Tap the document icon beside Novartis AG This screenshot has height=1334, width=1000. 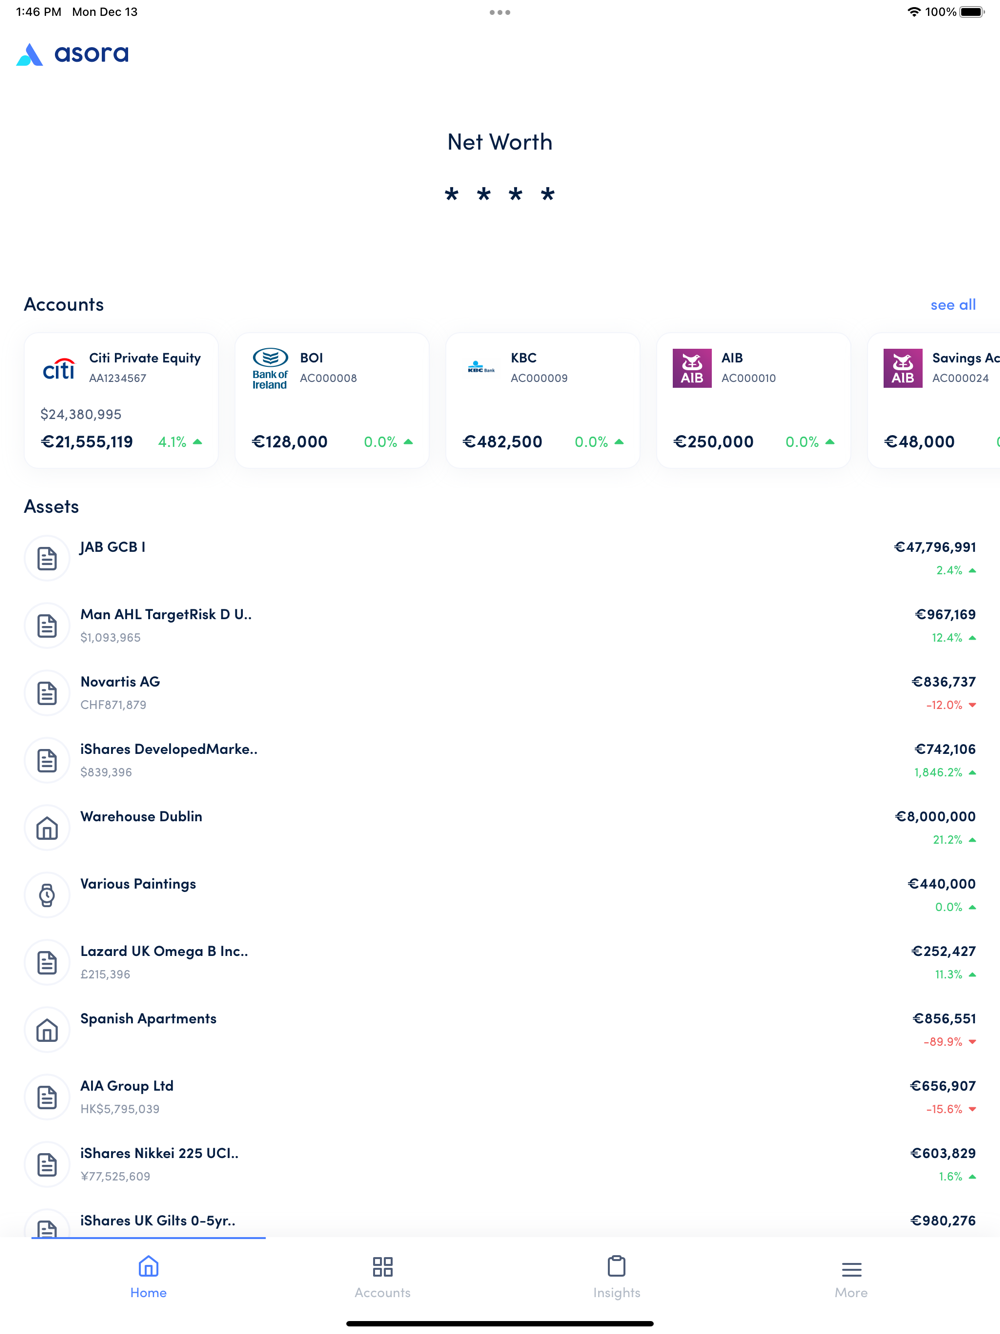47,693
